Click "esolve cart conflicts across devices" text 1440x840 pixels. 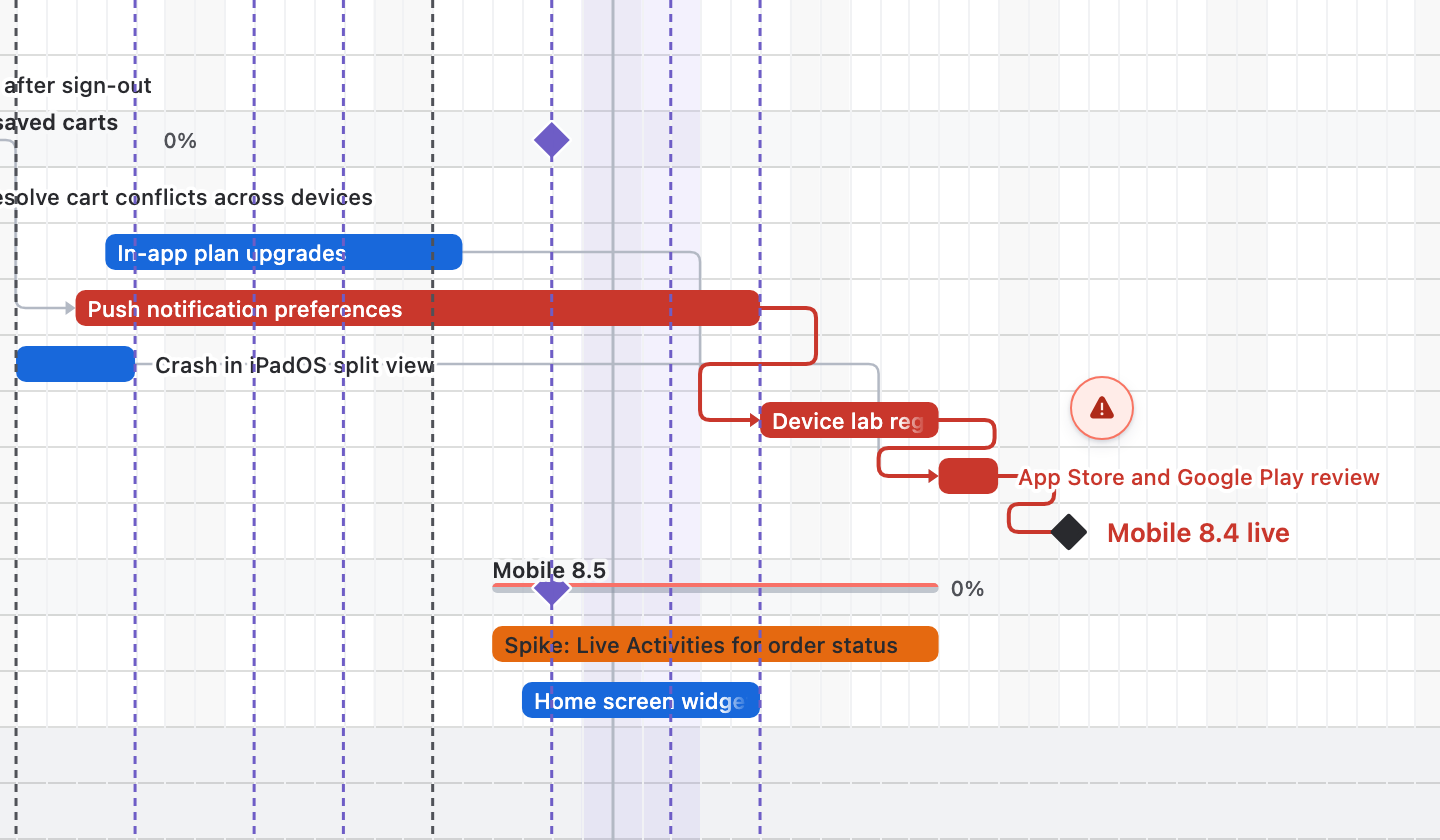click(x=186, y=197)
